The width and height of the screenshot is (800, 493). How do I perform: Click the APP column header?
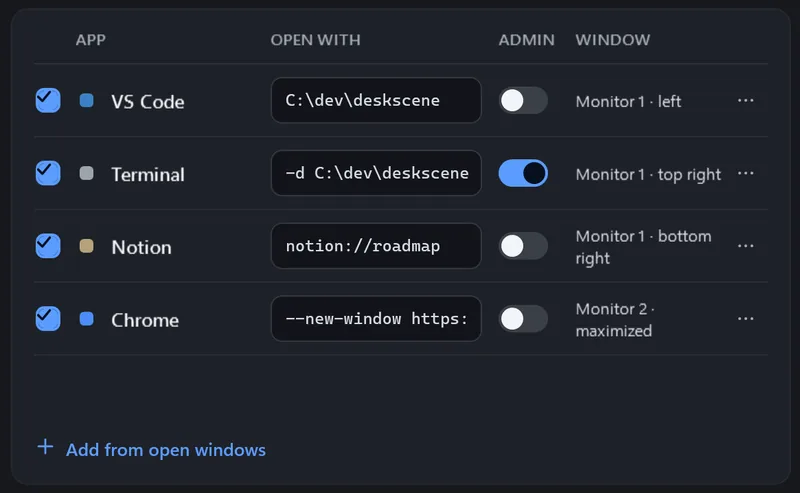(x=90, y=40)
